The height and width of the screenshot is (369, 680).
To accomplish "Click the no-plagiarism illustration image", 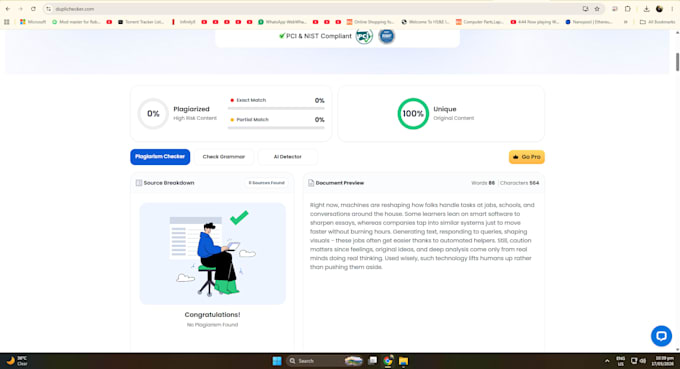I will click(x=212, y=253).
